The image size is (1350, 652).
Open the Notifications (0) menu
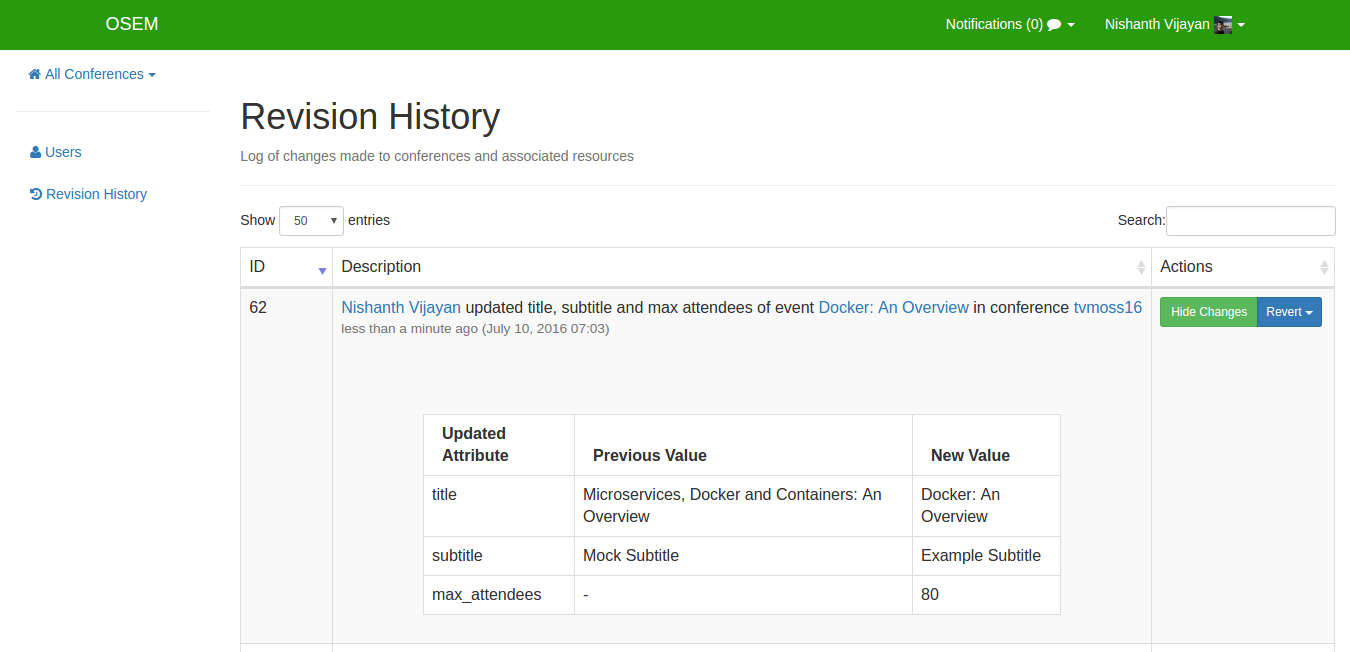pyautogui.click(x=1008, y=25)
